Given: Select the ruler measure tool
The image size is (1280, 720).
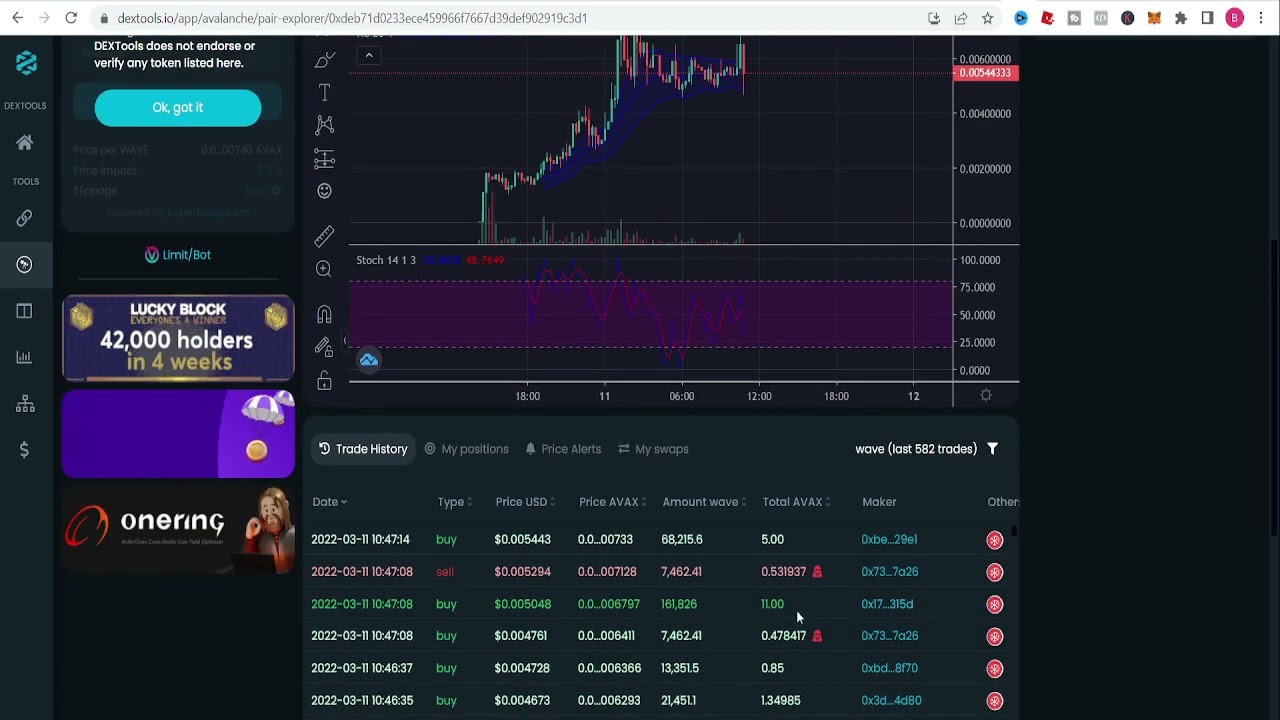Looking at the screenshot, I should point(324,236).
